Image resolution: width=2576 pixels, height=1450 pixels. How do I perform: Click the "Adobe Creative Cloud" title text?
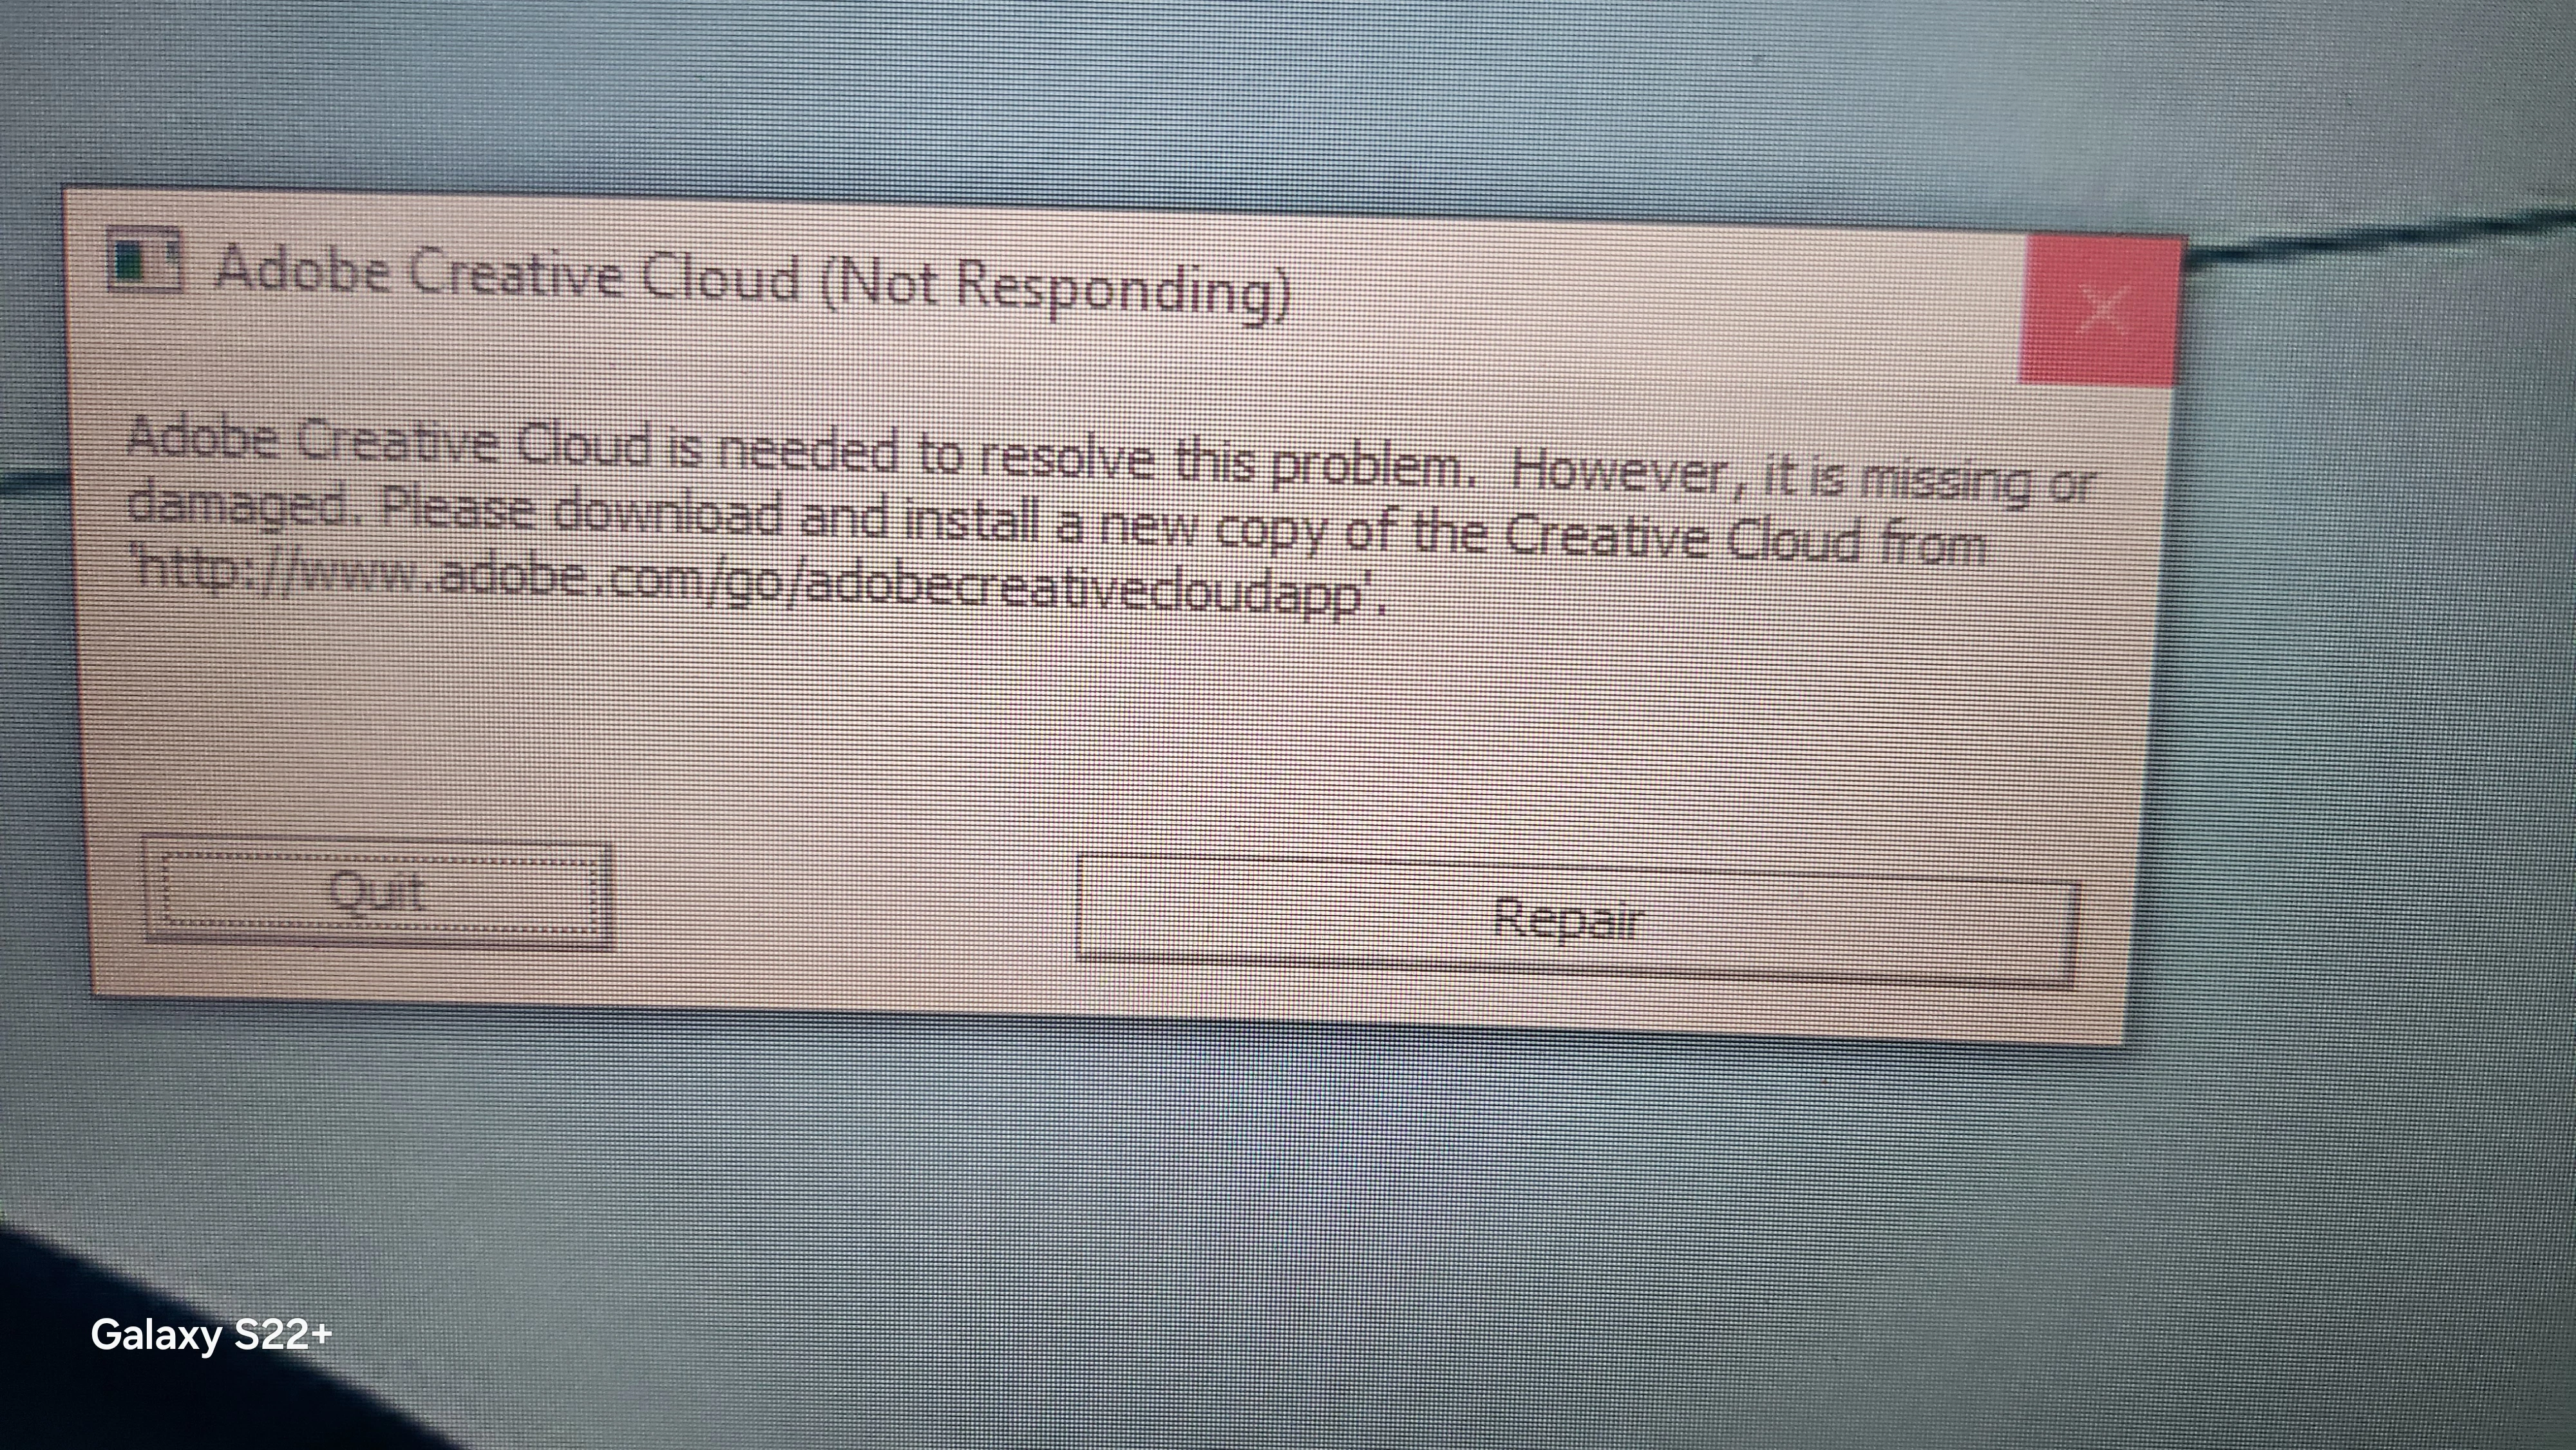(x=508, y=273)
